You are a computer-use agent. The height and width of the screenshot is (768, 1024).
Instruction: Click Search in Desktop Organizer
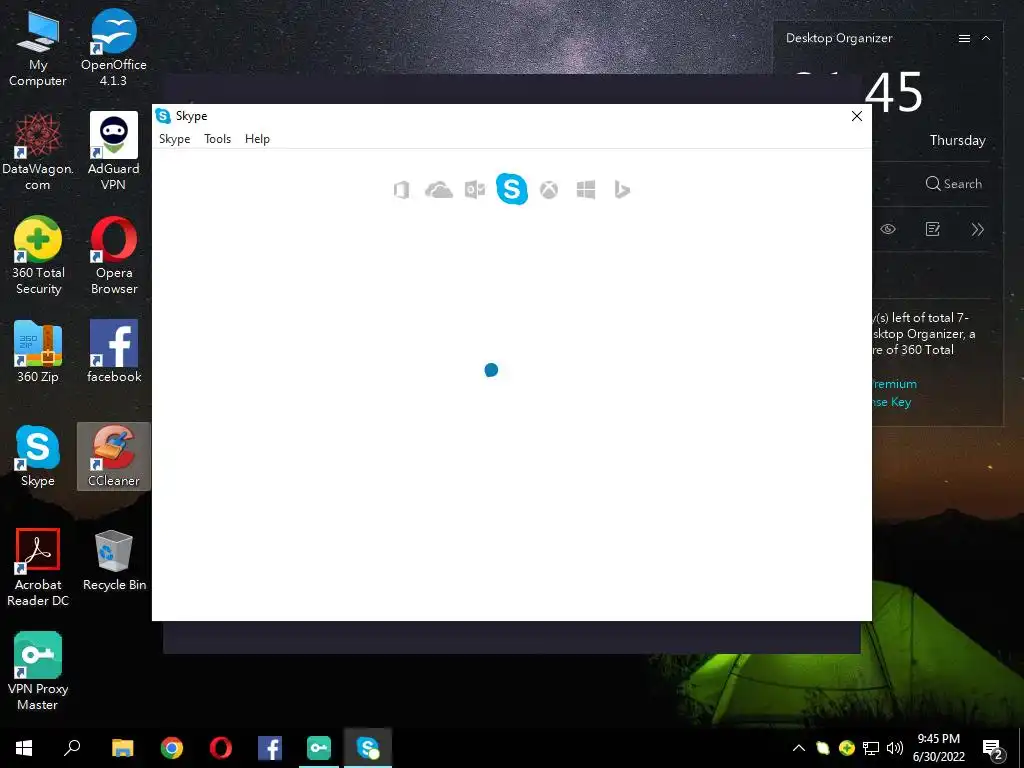953,184
